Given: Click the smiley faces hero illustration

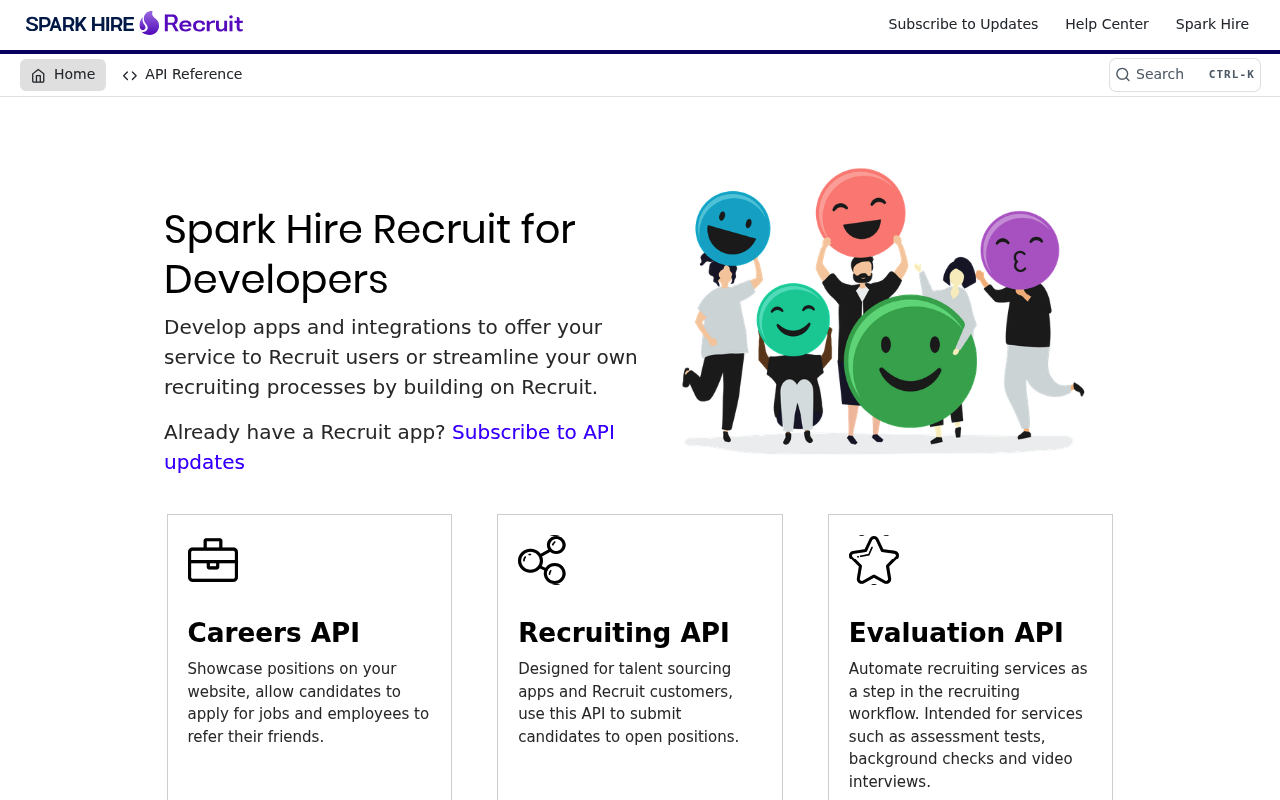Looking at the screenshot, I should pyautogui.click(x=882, y=310).
